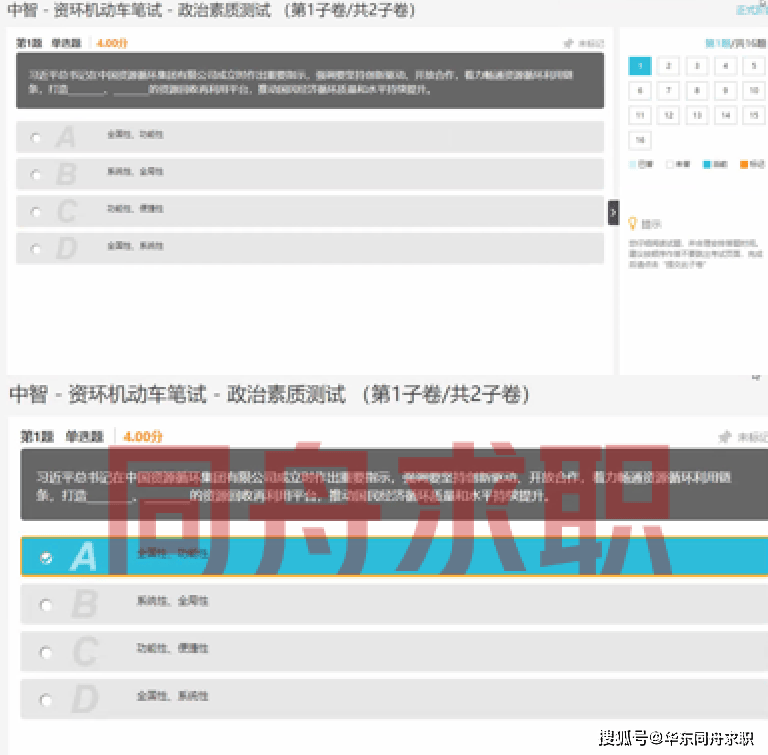Click question stem text in upper screenshot
Viewport: 768px width, 755px height.
coord(301,82)
